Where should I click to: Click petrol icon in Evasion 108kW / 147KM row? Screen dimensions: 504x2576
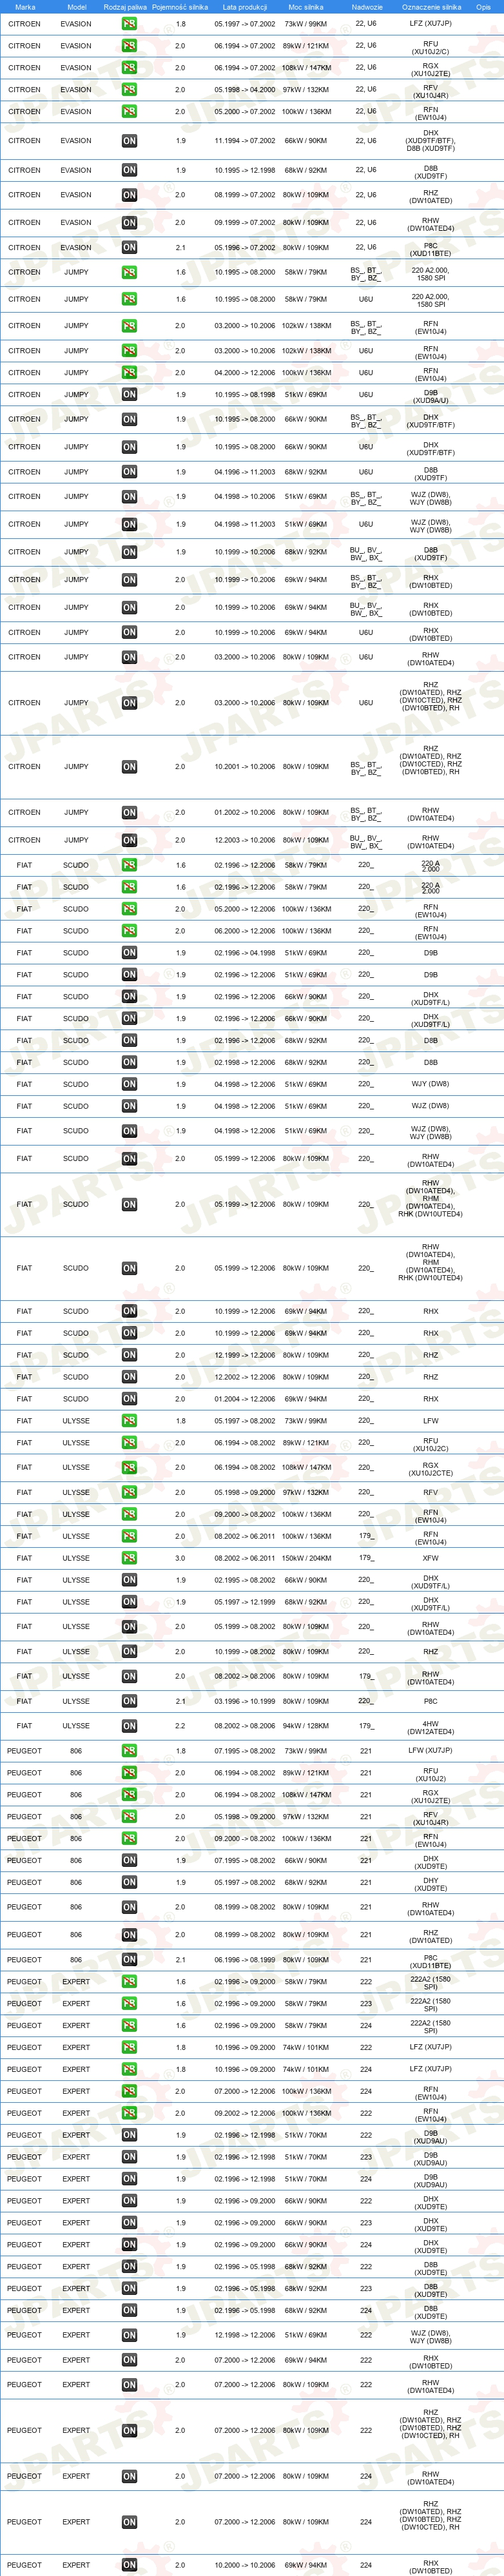tap(129, 68)
